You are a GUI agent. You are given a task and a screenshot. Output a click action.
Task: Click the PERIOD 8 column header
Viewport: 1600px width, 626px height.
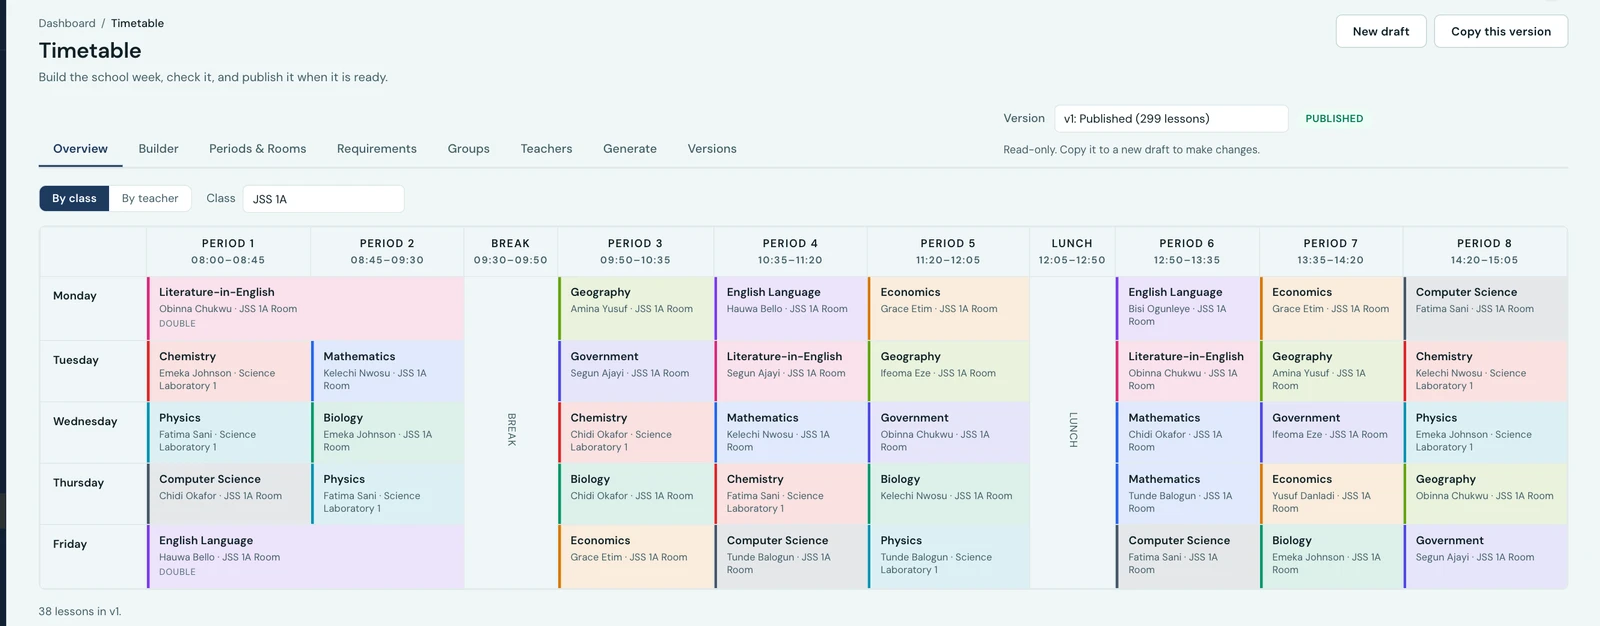pyautogui.click(x=1485, y=251)
